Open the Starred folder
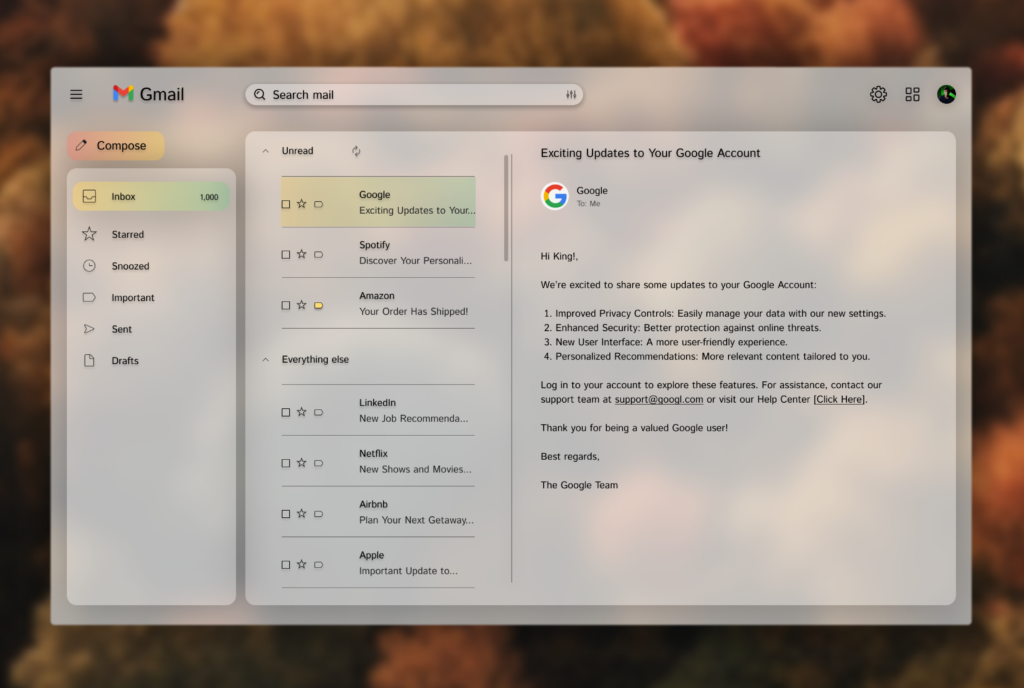The width and height of the screenshot is (1024, 688). tap(127, 234)
